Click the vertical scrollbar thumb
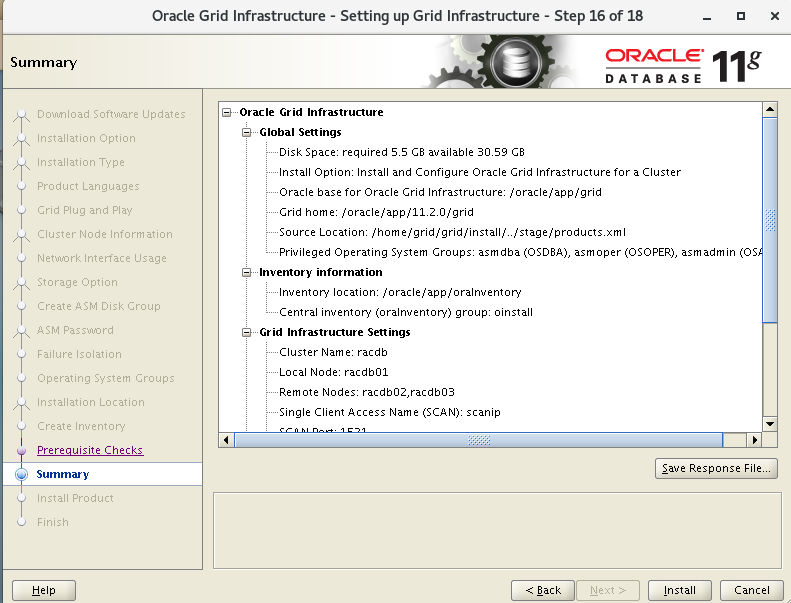The image size is (791, 603). [x=770, y=220]
